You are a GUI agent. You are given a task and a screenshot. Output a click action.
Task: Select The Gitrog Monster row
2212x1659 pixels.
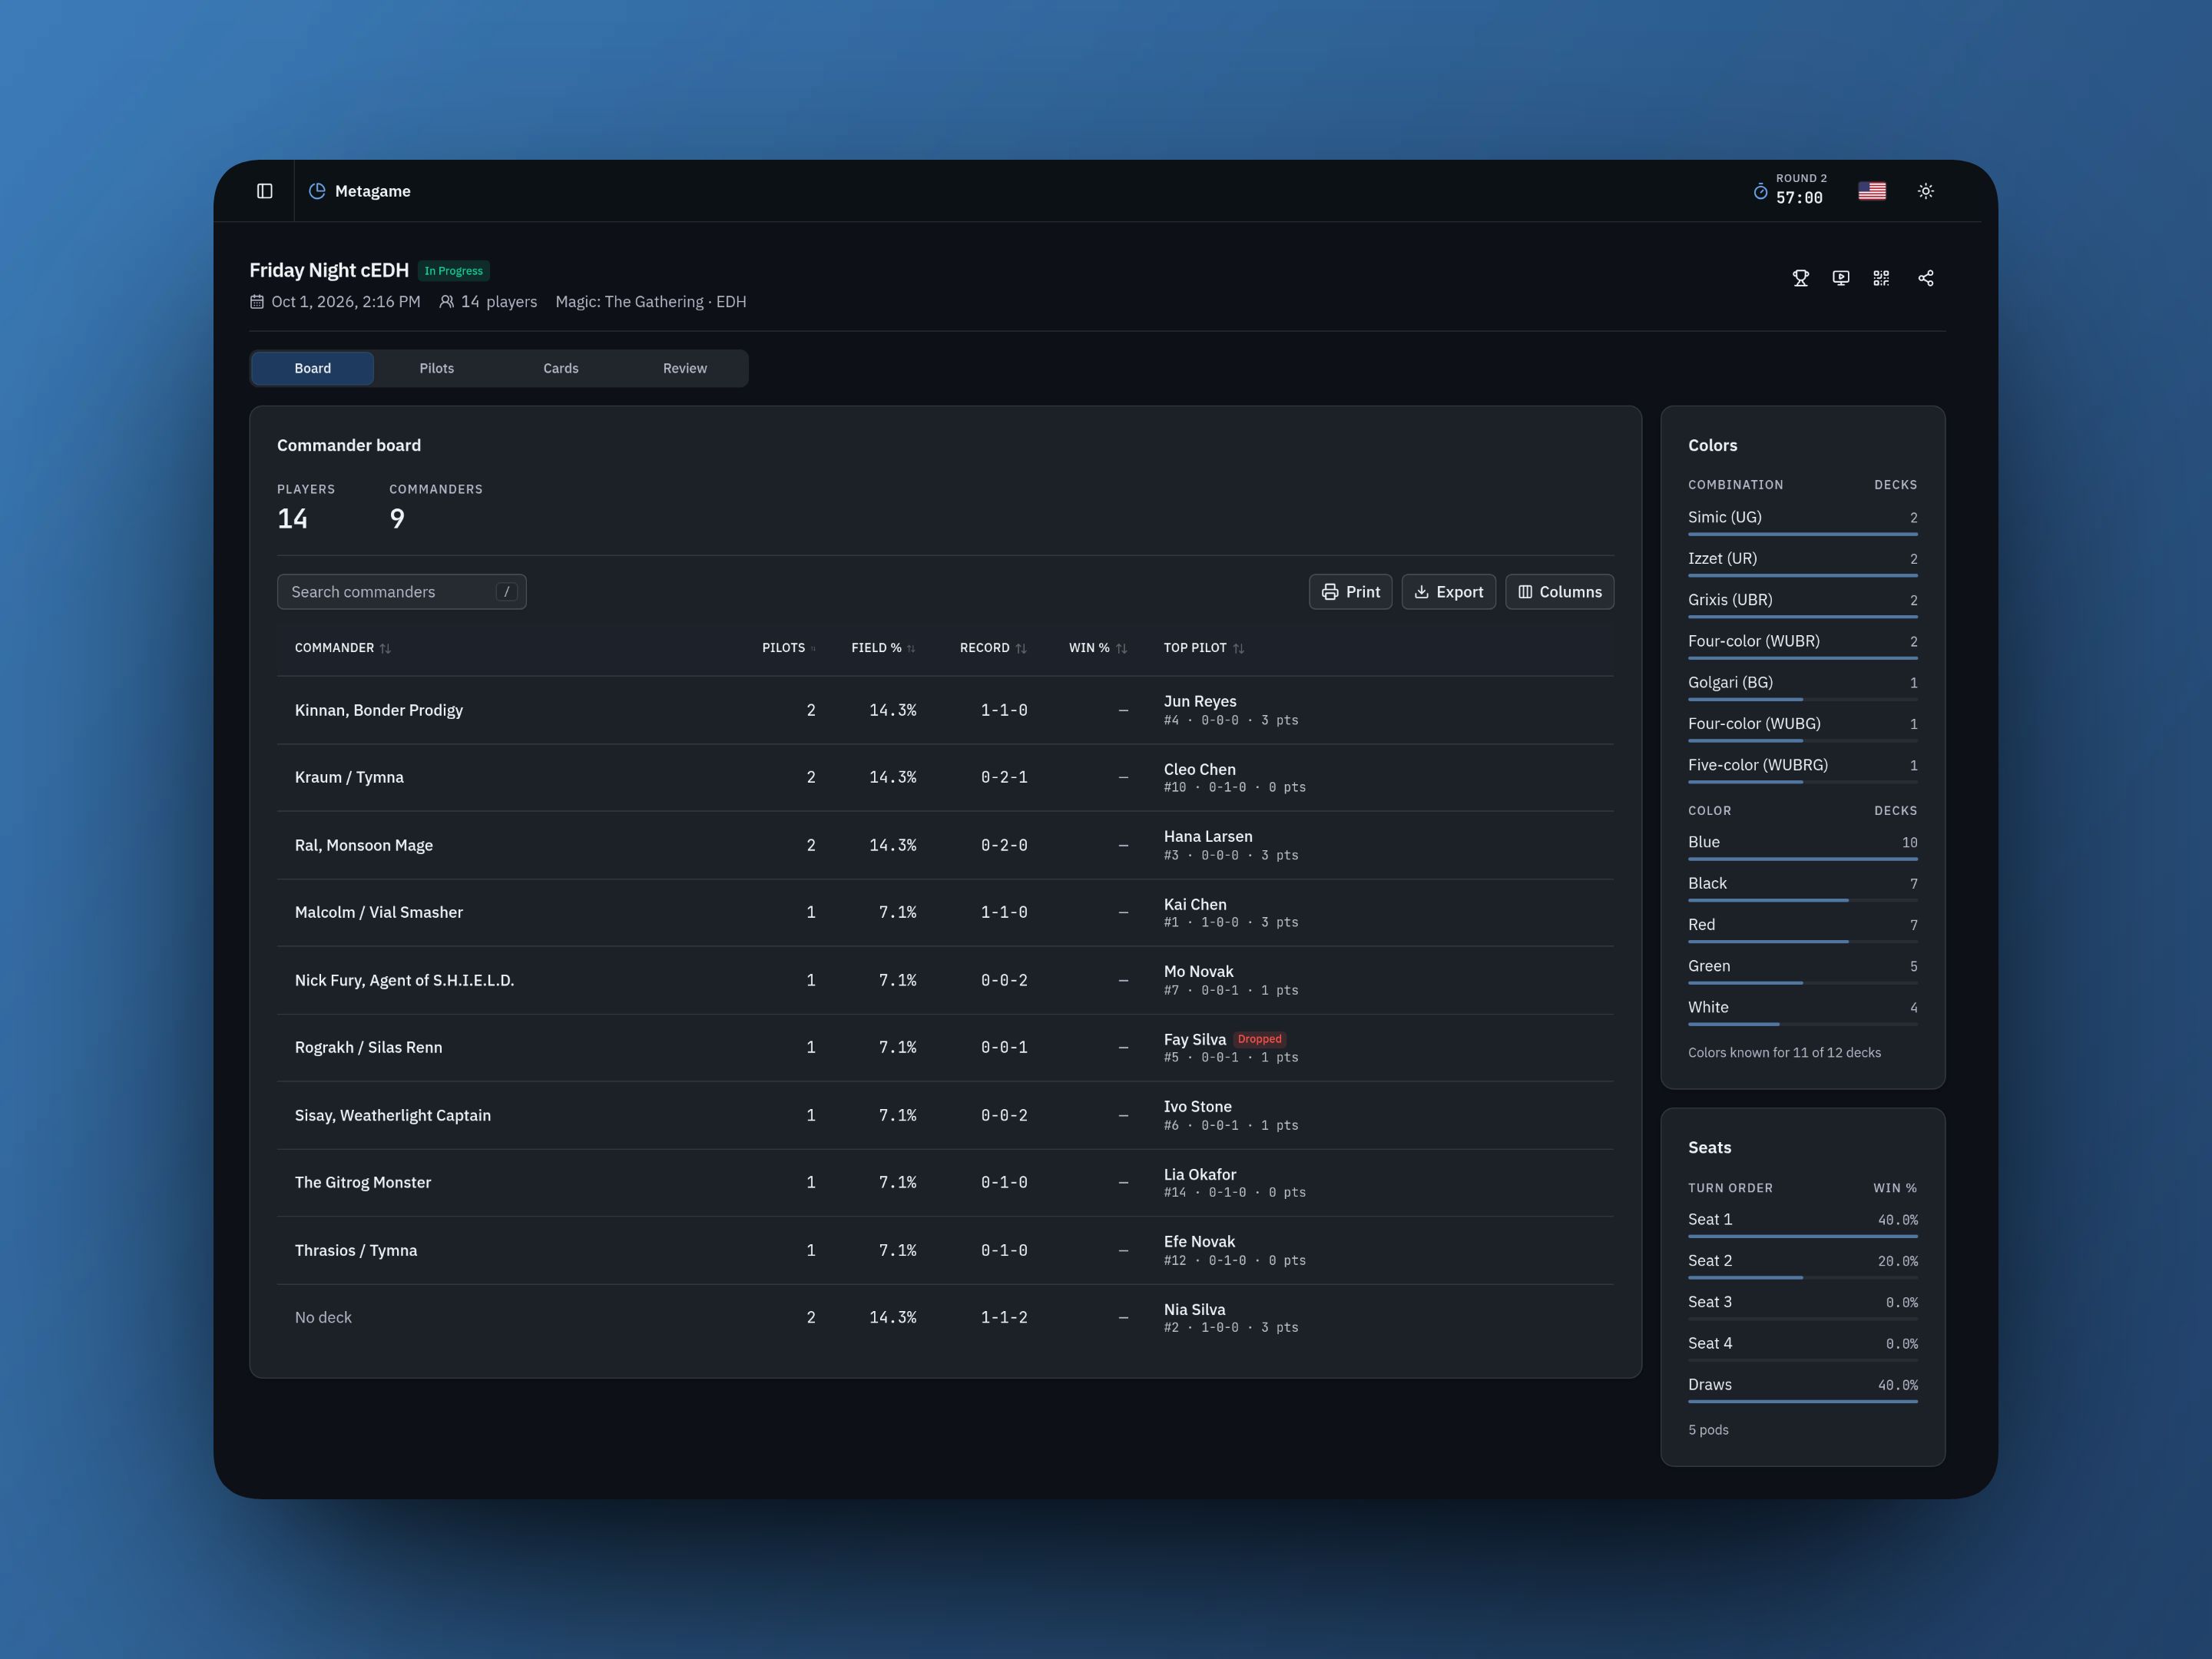coord(945,1182)
